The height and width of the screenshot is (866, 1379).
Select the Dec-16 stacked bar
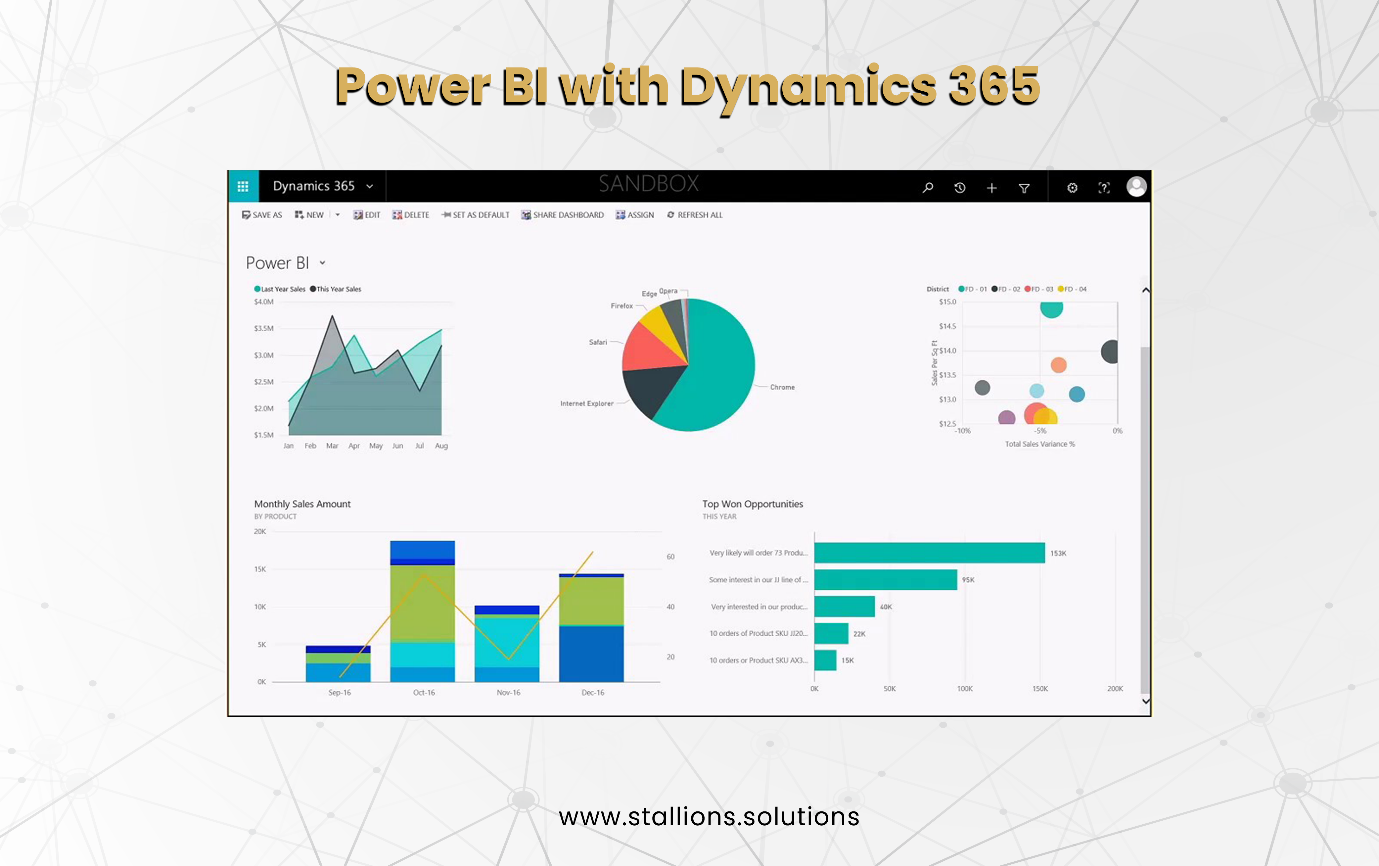click(x=591, y=628)
